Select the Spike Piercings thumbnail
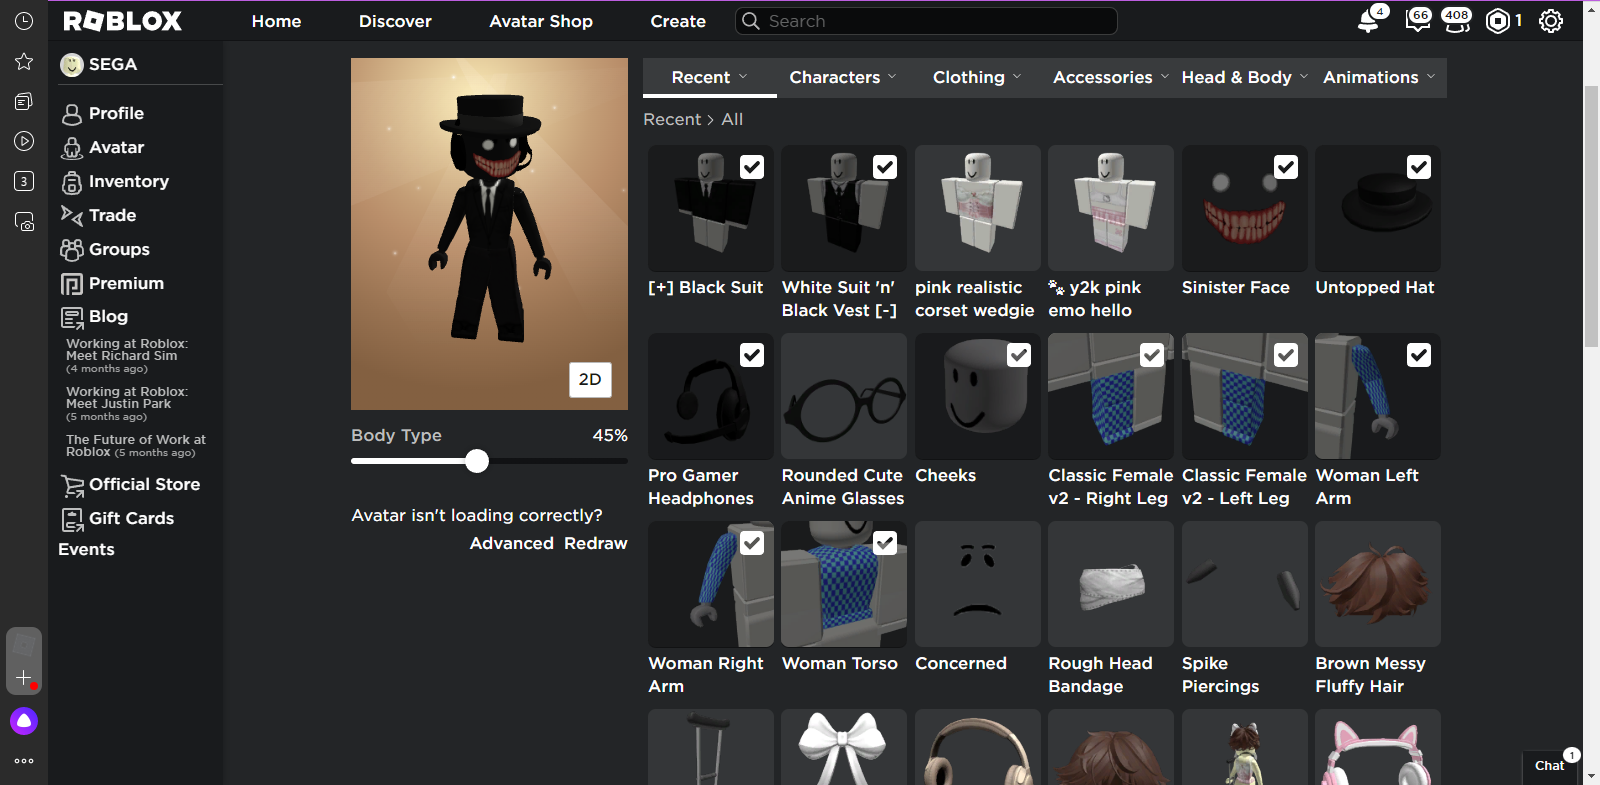 click(1245, 584)
